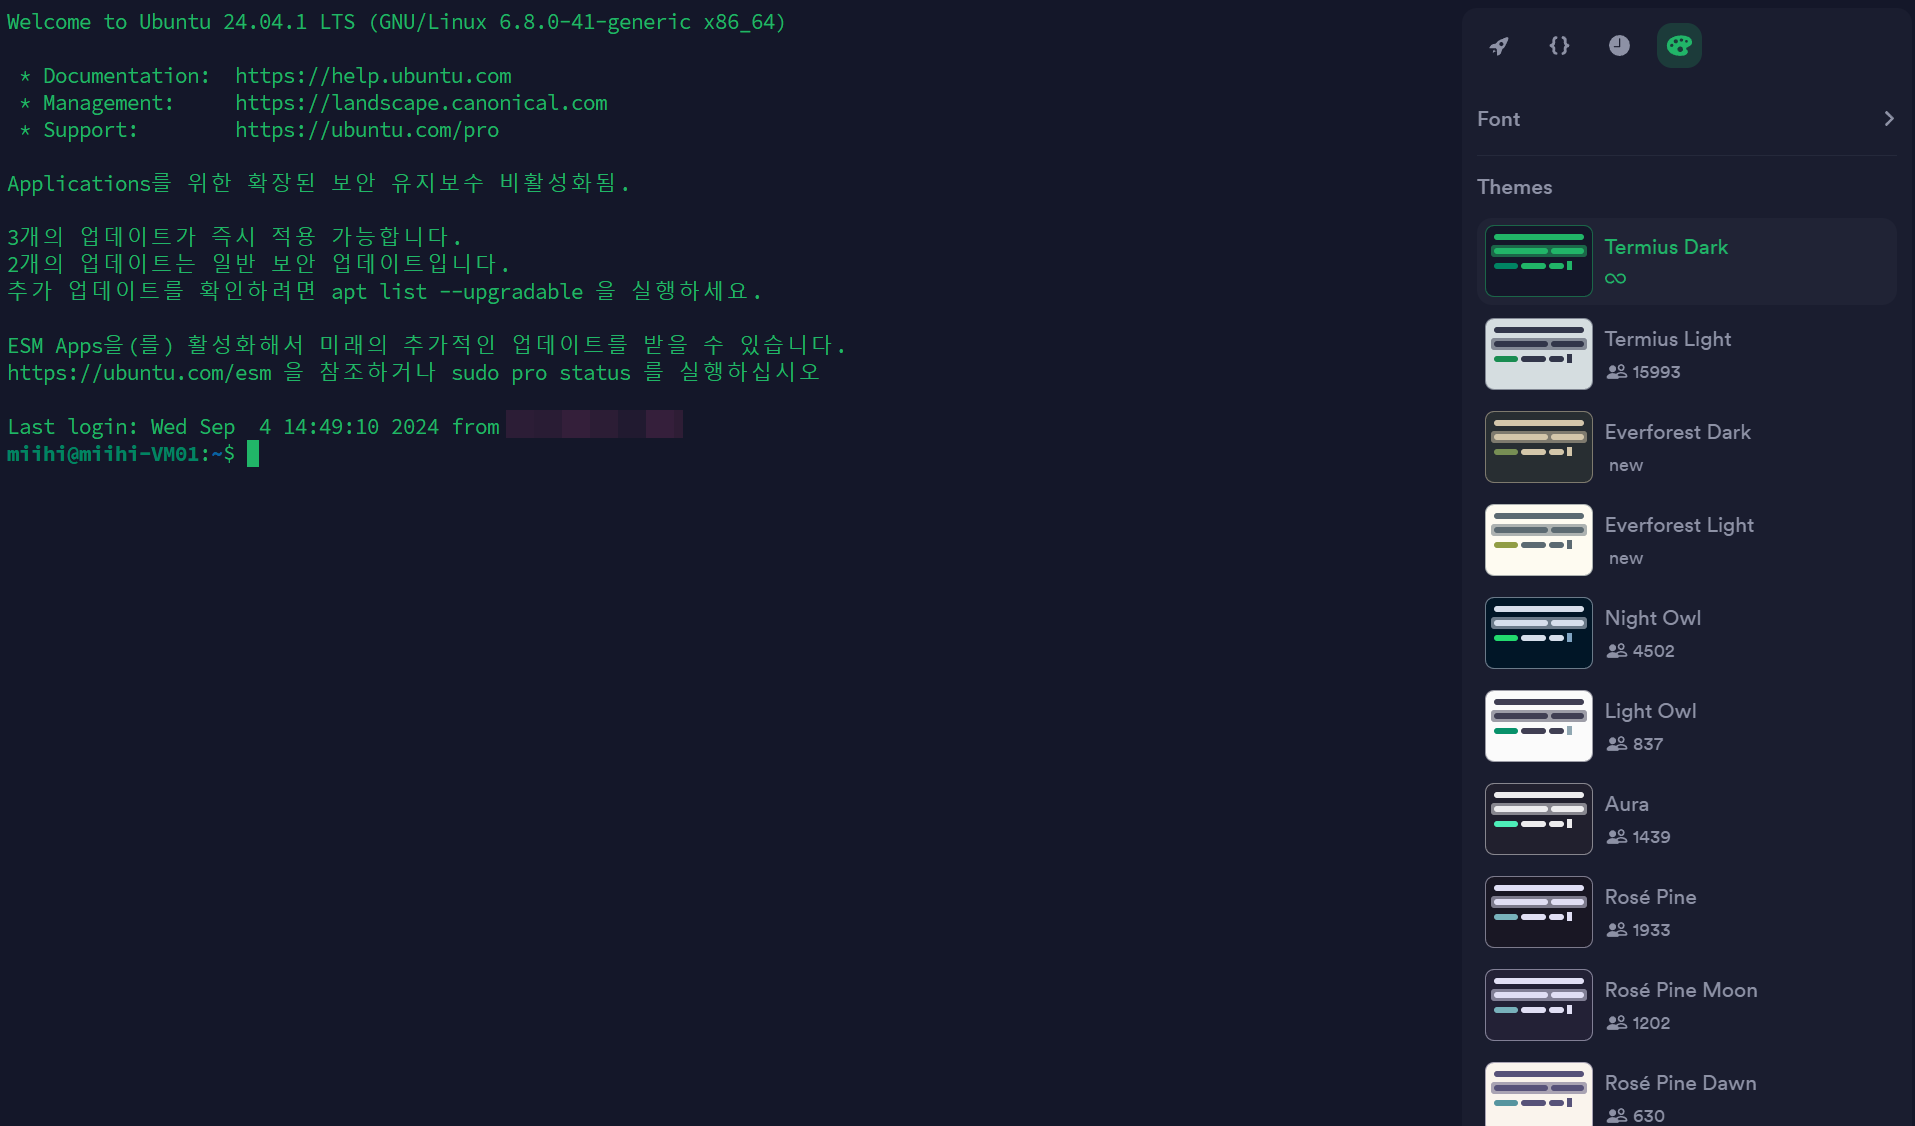Click the Last login line in terminal
Viewport: 1915px width, 1126px height.
tap(345, 427)
